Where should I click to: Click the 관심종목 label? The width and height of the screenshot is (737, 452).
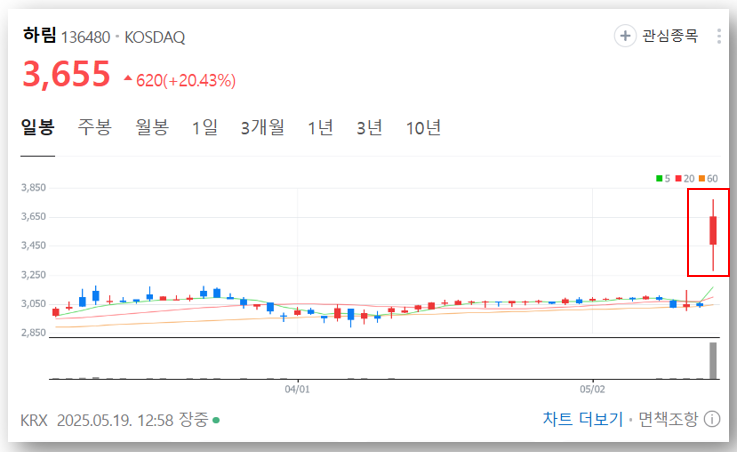click(670, 36)
